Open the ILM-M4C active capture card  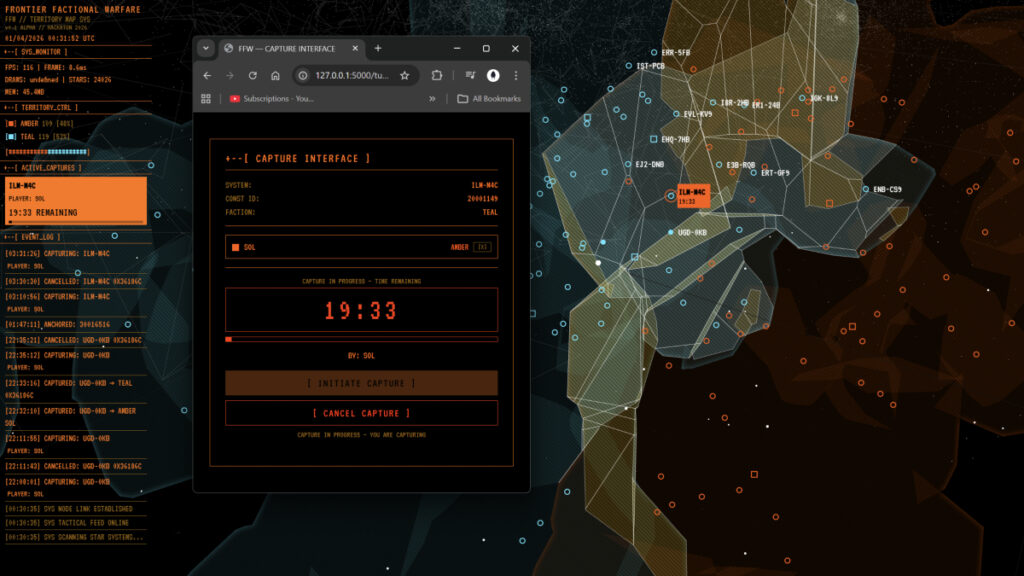tap(76, 200)
